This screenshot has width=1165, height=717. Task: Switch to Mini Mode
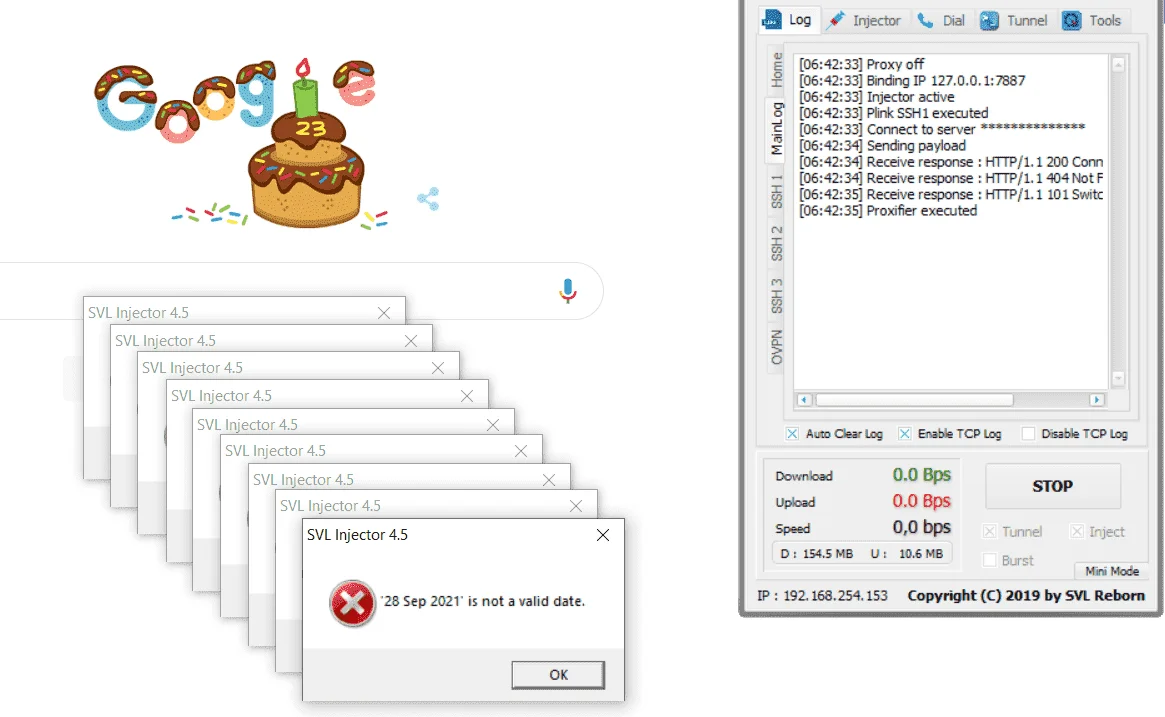tap(1112, 571)
